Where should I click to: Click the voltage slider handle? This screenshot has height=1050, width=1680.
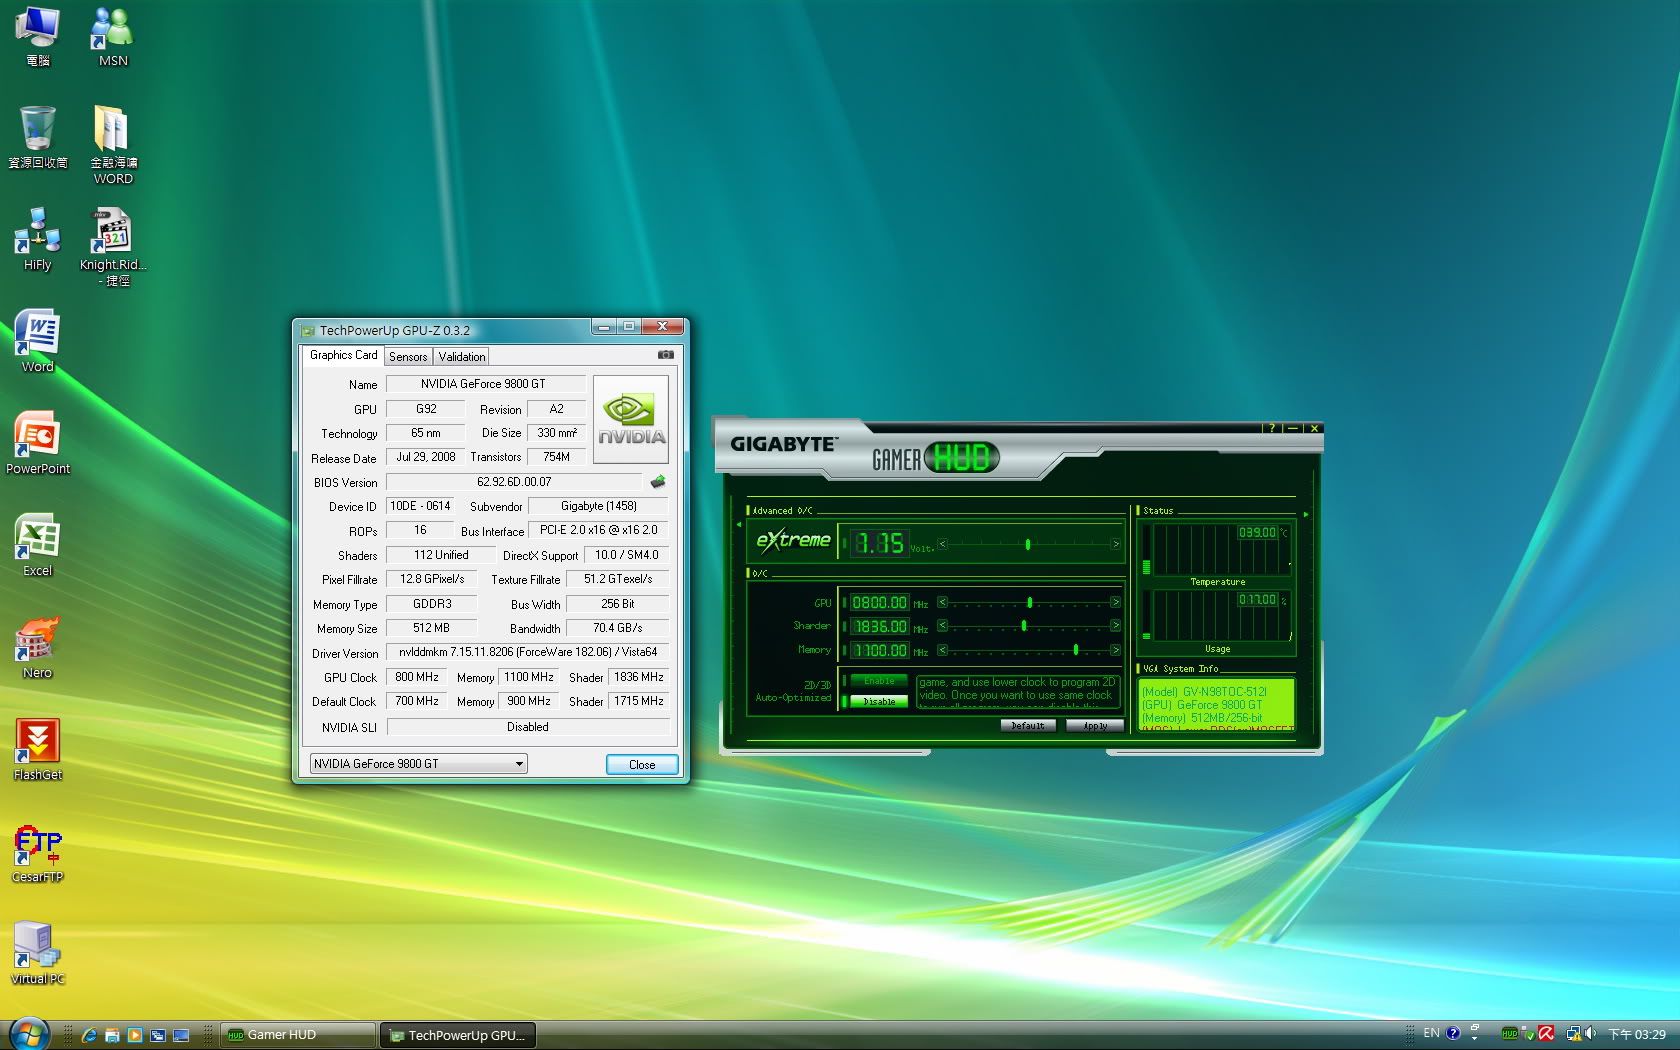[1027, 544]
